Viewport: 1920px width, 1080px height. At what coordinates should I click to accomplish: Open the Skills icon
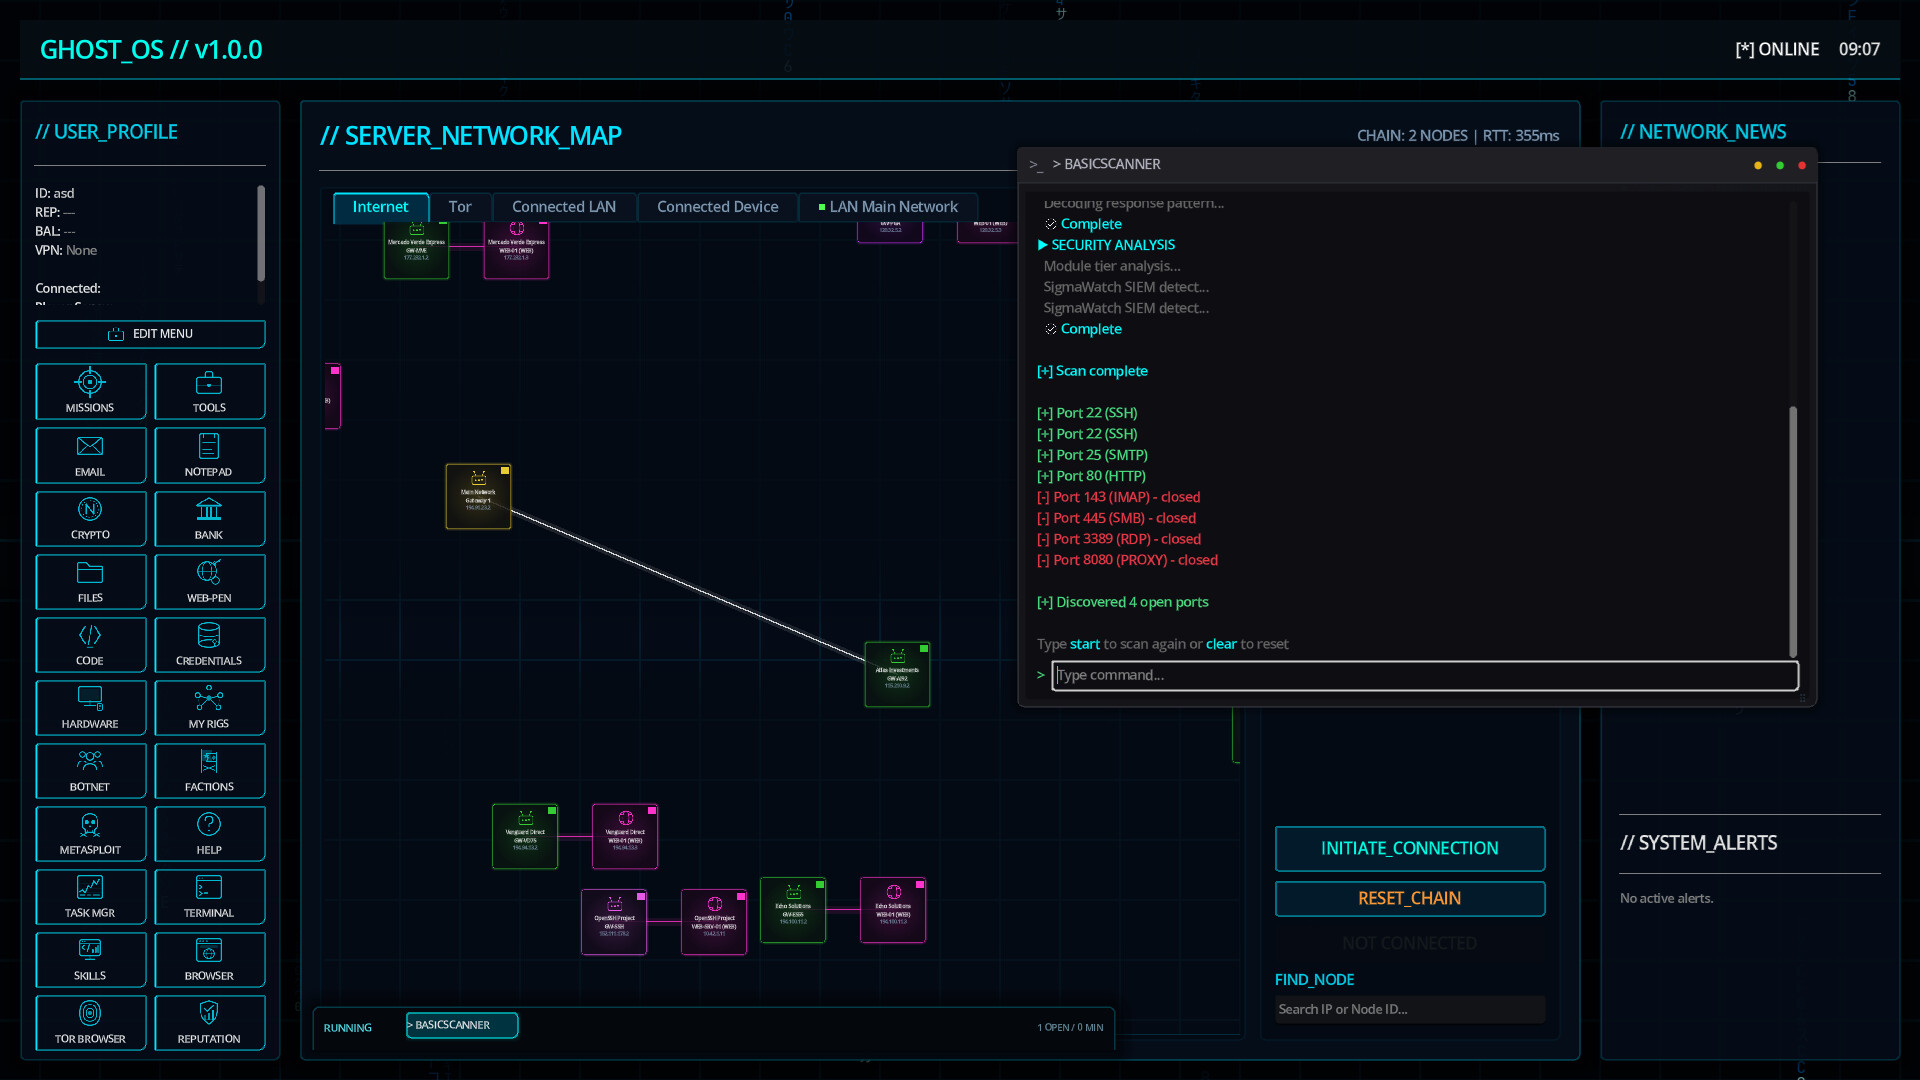tap(90, 959)
